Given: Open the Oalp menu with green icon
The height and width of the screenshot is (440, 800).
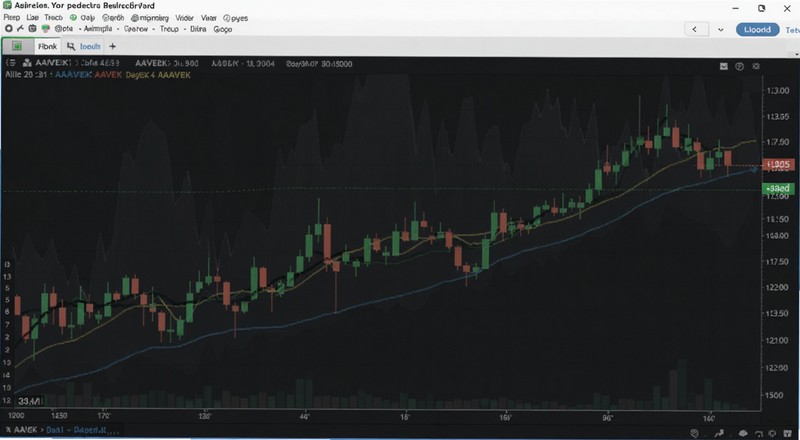Looking at the screenshot, I should (83, 17).
